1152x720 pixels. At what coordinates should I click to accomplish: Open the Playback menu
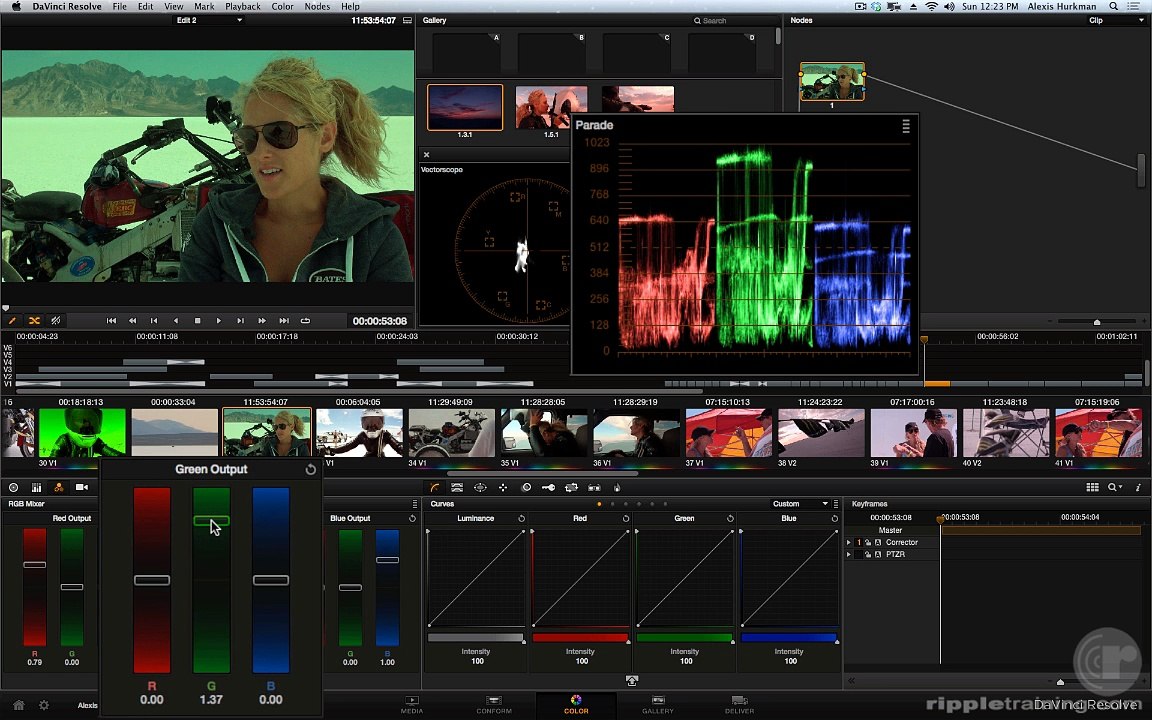(x=242, y=7)
